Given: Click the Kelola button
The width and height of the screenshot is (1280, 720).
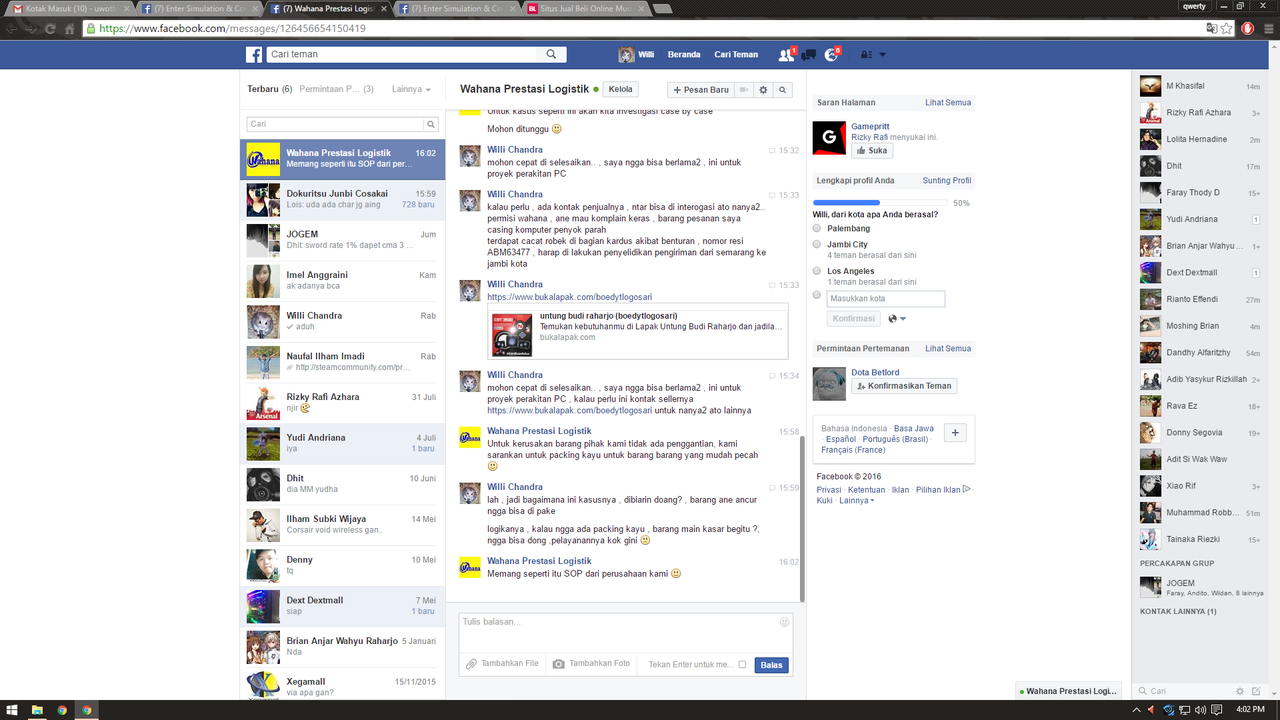Looking at the screenshot, I should pos(621,89).
